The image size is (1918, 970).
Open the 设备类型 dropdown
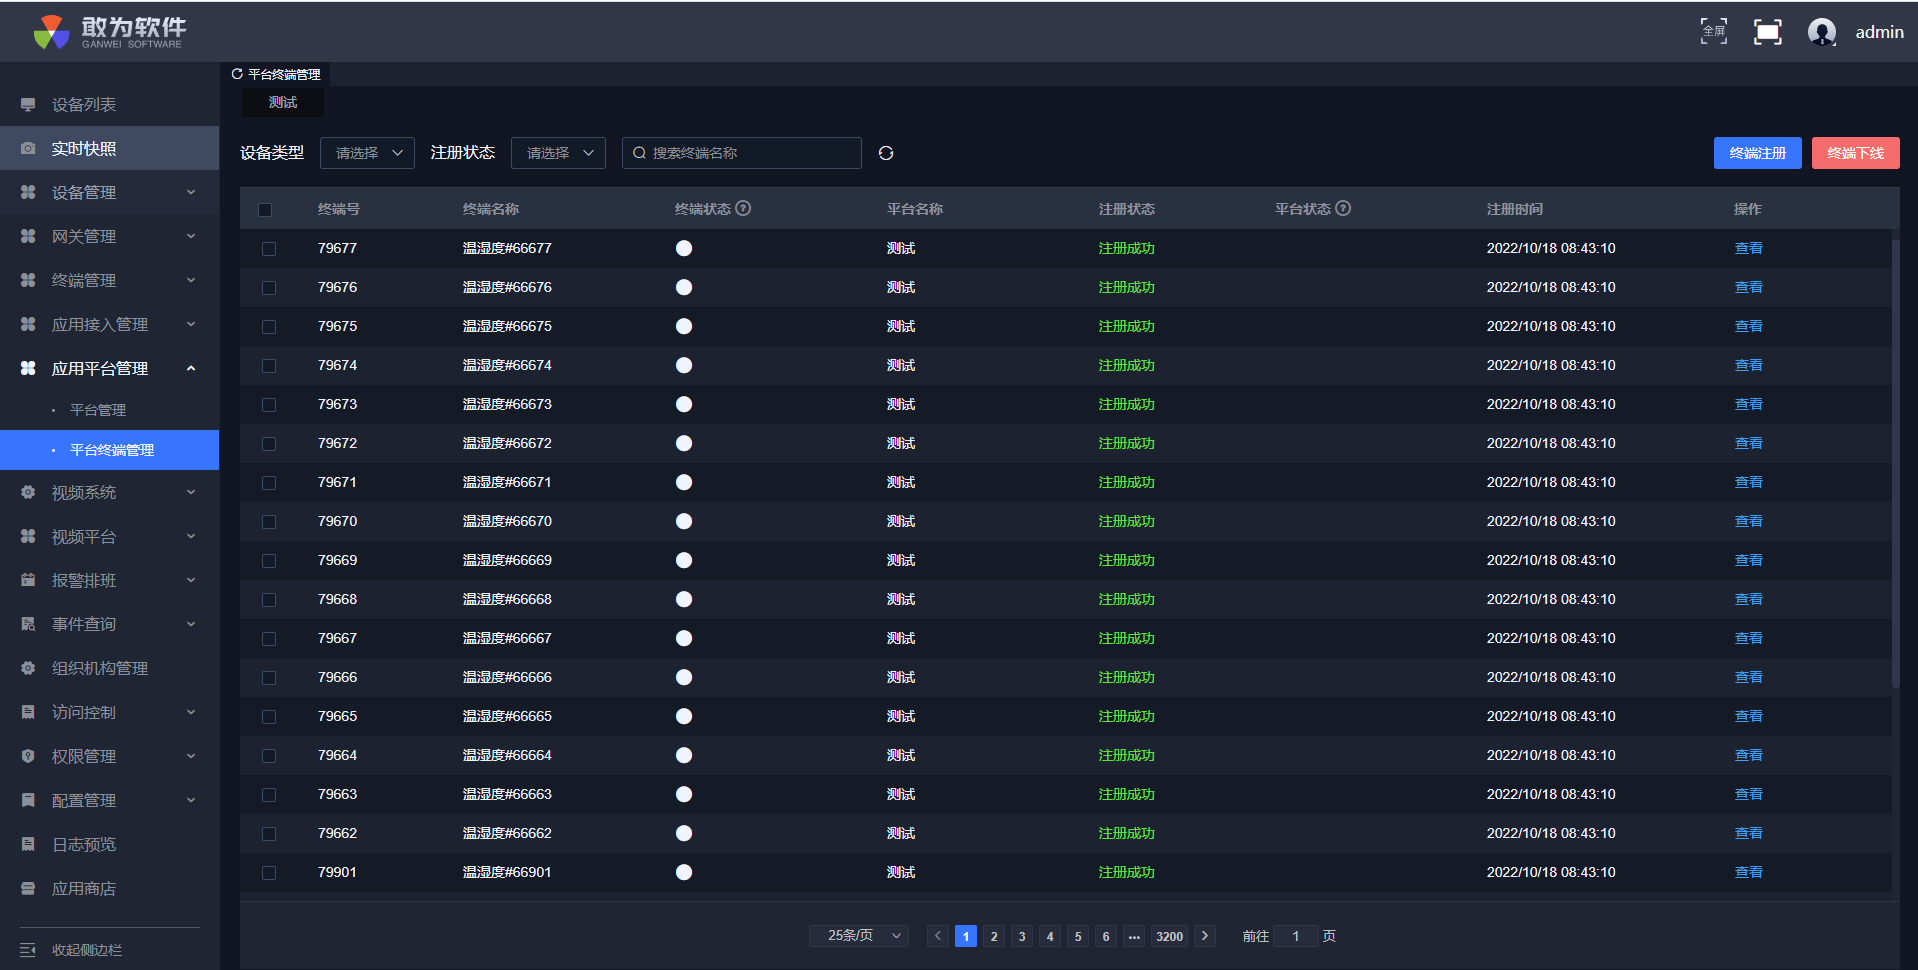pyautogui.click(x=367, y=153)
